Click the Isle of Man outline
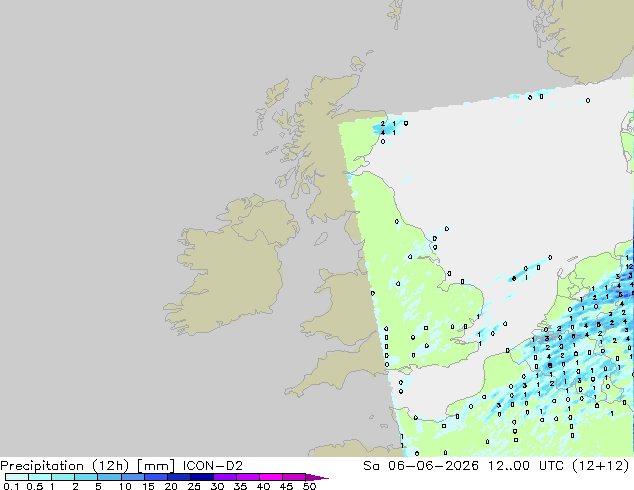Viewport: 634px width, 490px height. [321, 239]
